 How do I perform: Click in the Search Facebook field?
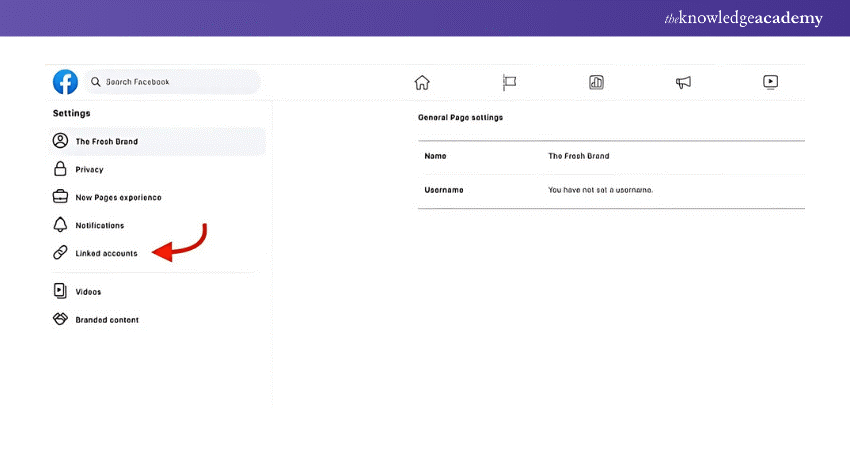[175, 82]
